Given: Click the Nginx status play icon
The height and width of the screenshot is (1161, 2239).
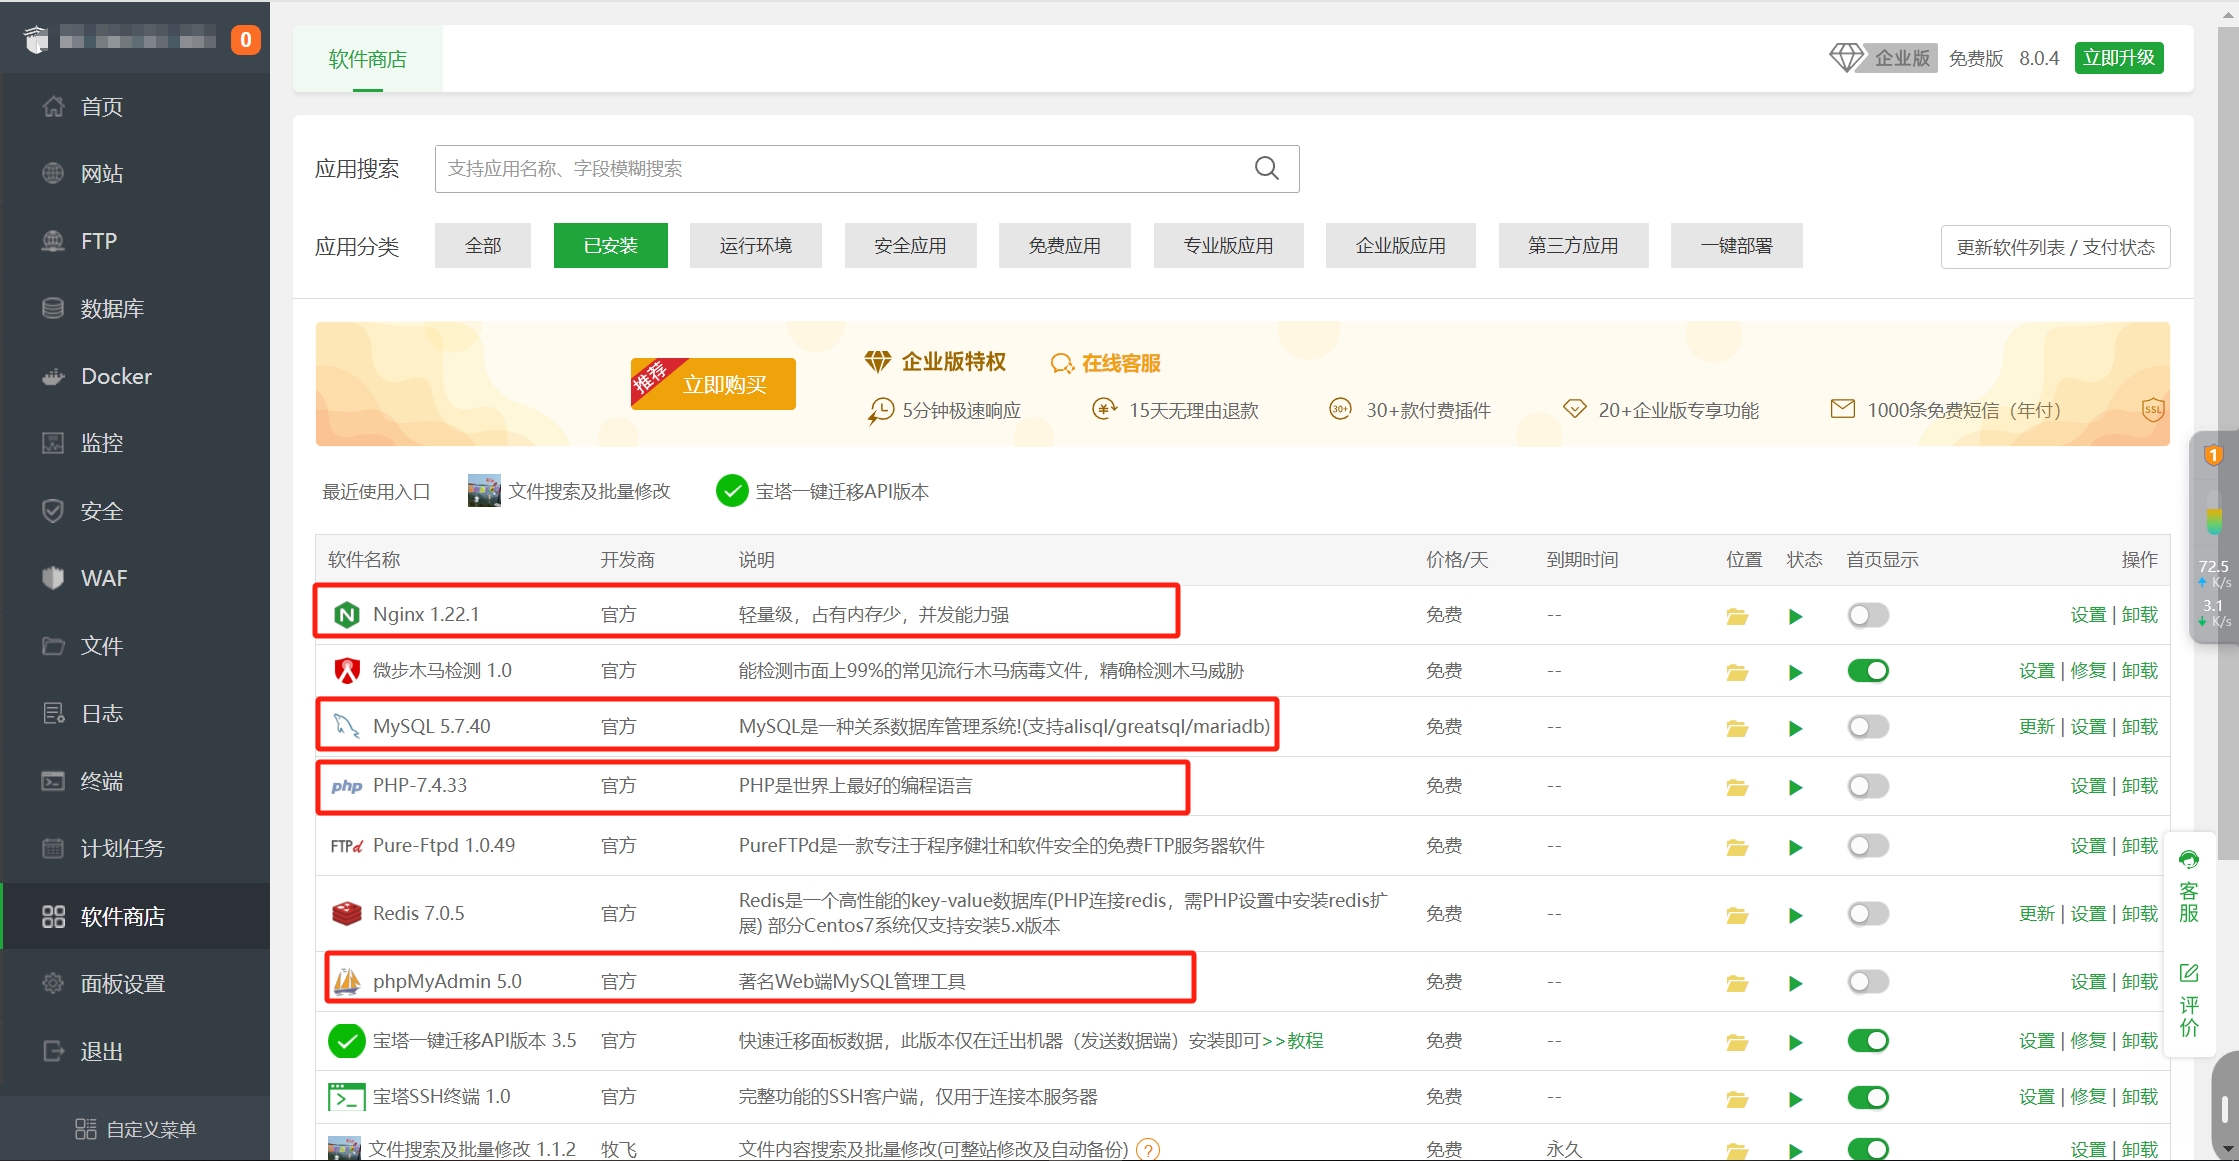Looking at the screenshot, I should [x=1796, y=616].
